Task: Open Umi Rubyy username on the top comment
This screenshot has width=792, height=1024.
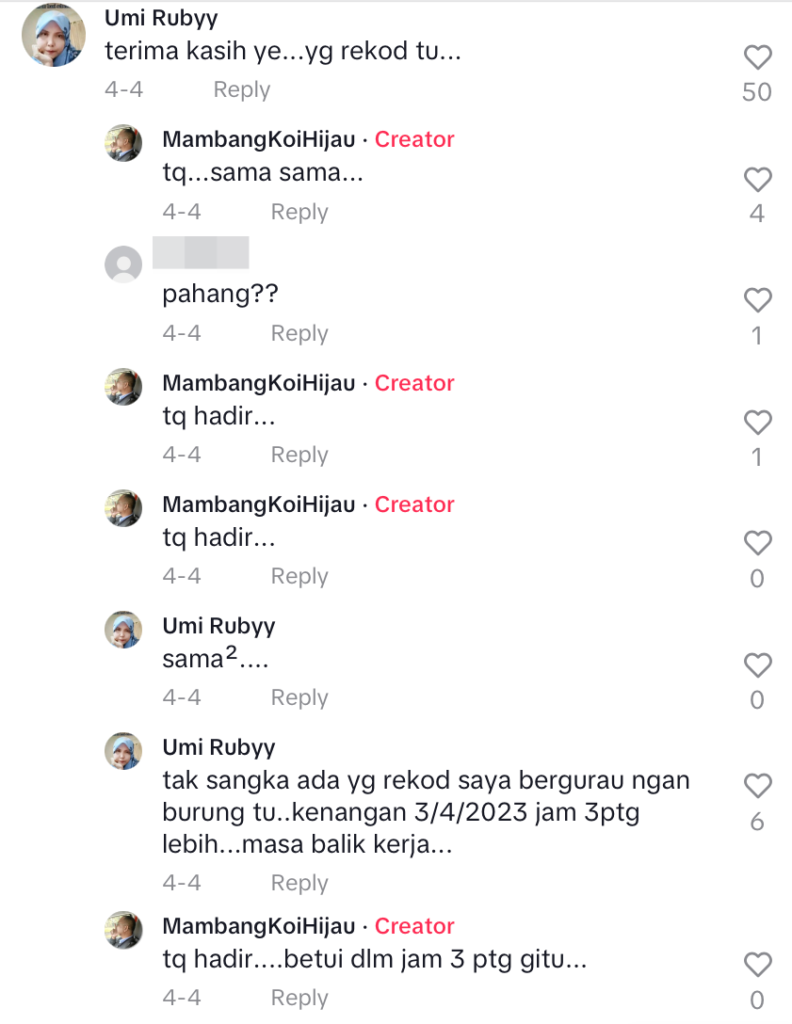Action: pos(161,19)
